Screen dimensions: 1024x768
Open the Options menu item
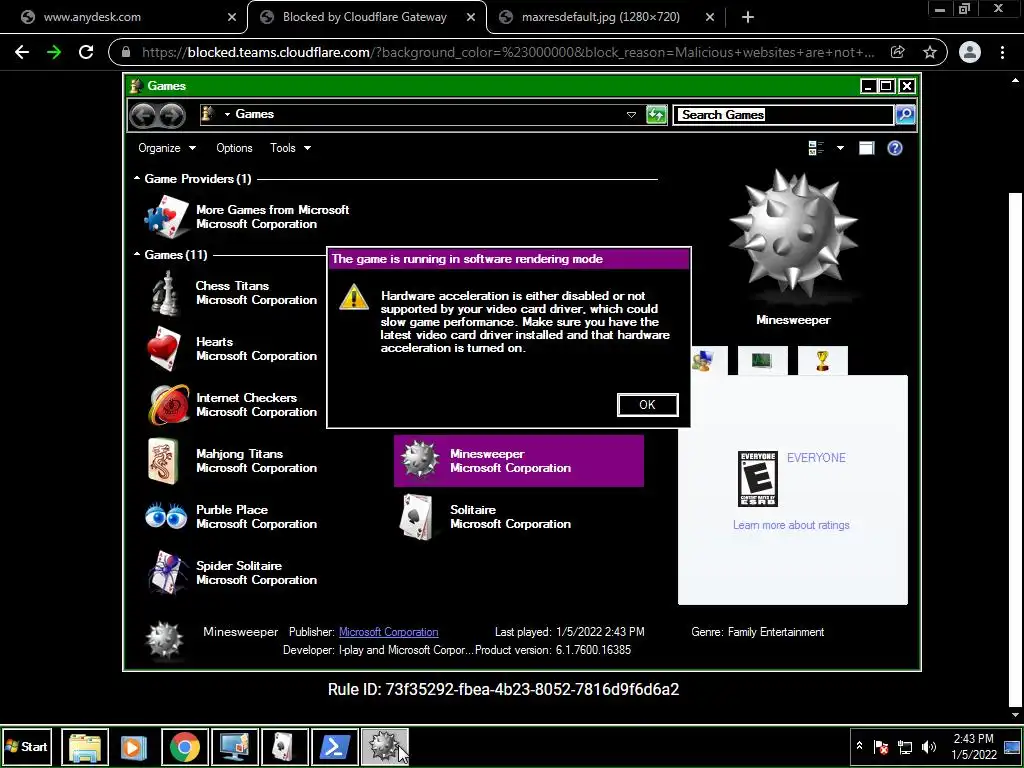234,148
